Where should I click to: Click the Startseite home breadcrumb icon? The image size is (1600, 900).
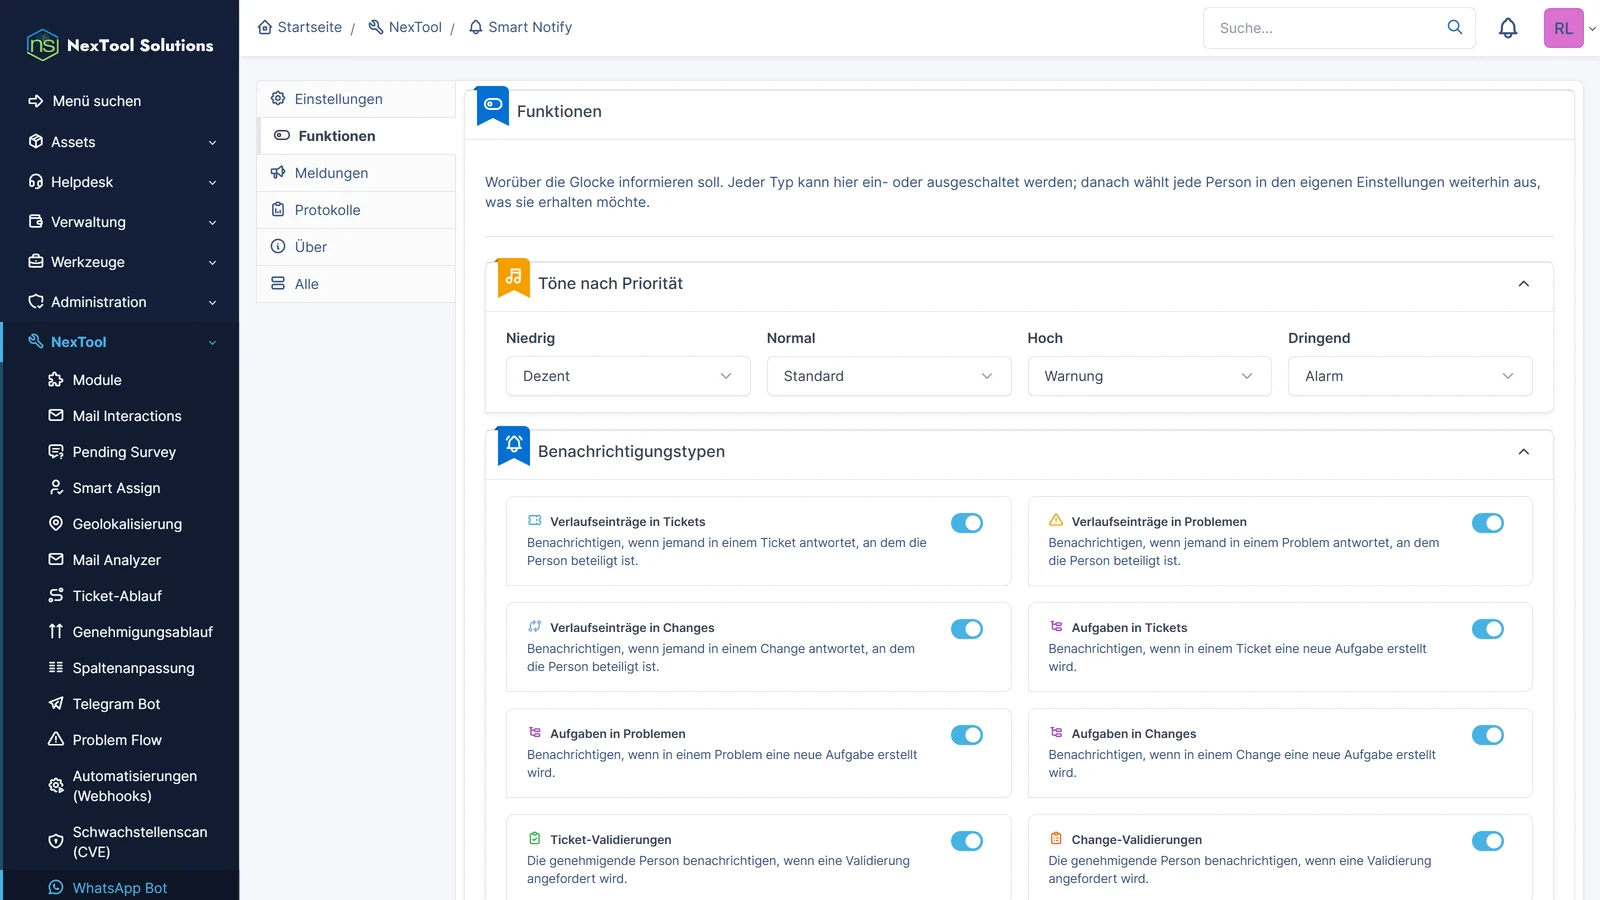pyautogui.click(x=265, y=27)
